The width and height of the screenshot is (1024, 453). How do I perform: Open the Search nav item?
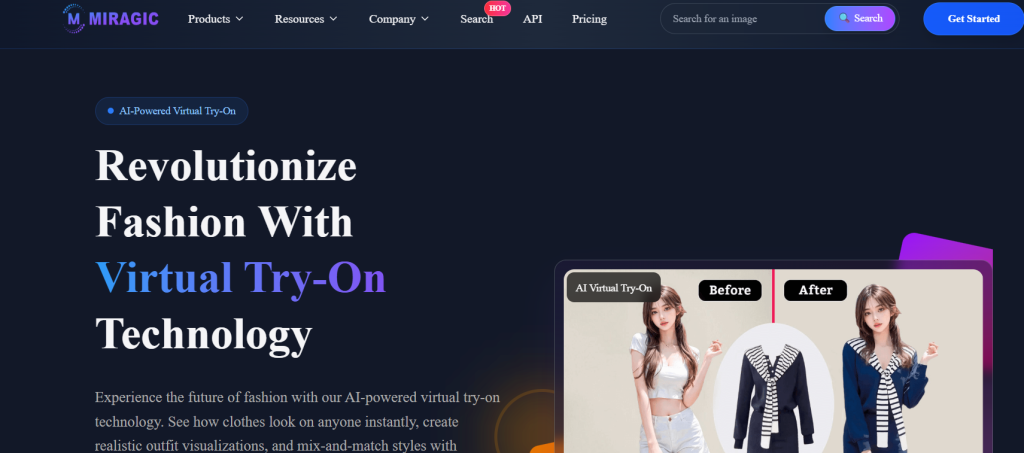pyautogui.click(x=476, y=19)
